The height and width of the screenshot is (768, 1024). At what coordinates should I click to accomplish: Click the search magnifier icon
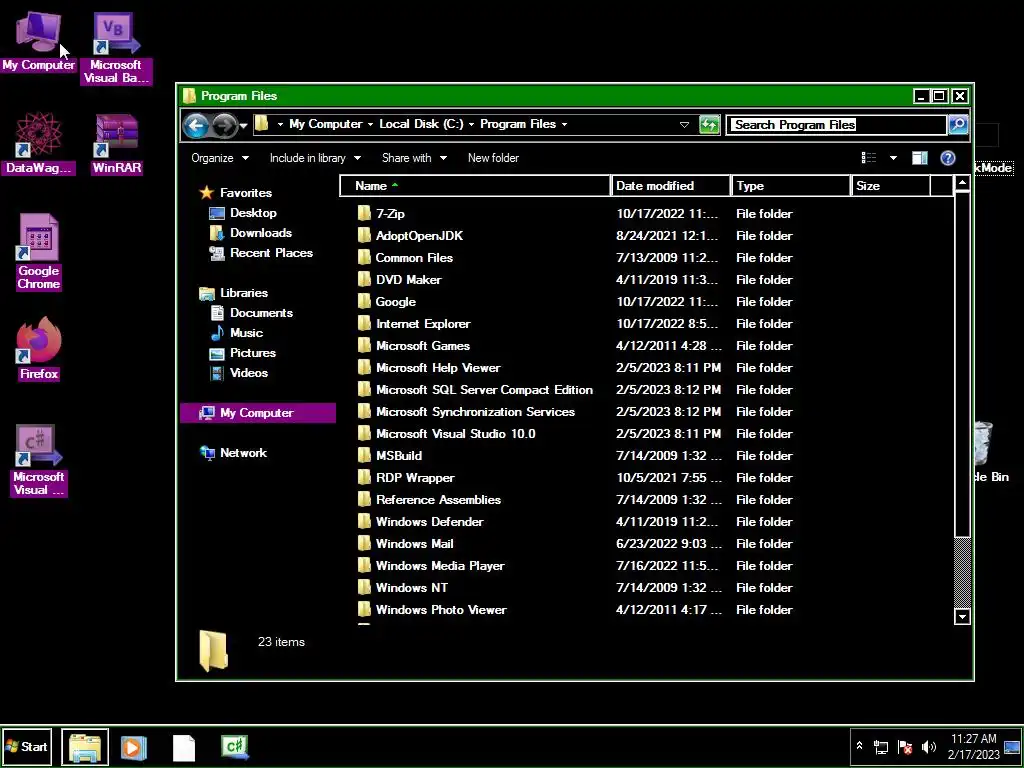click(958, 124)
